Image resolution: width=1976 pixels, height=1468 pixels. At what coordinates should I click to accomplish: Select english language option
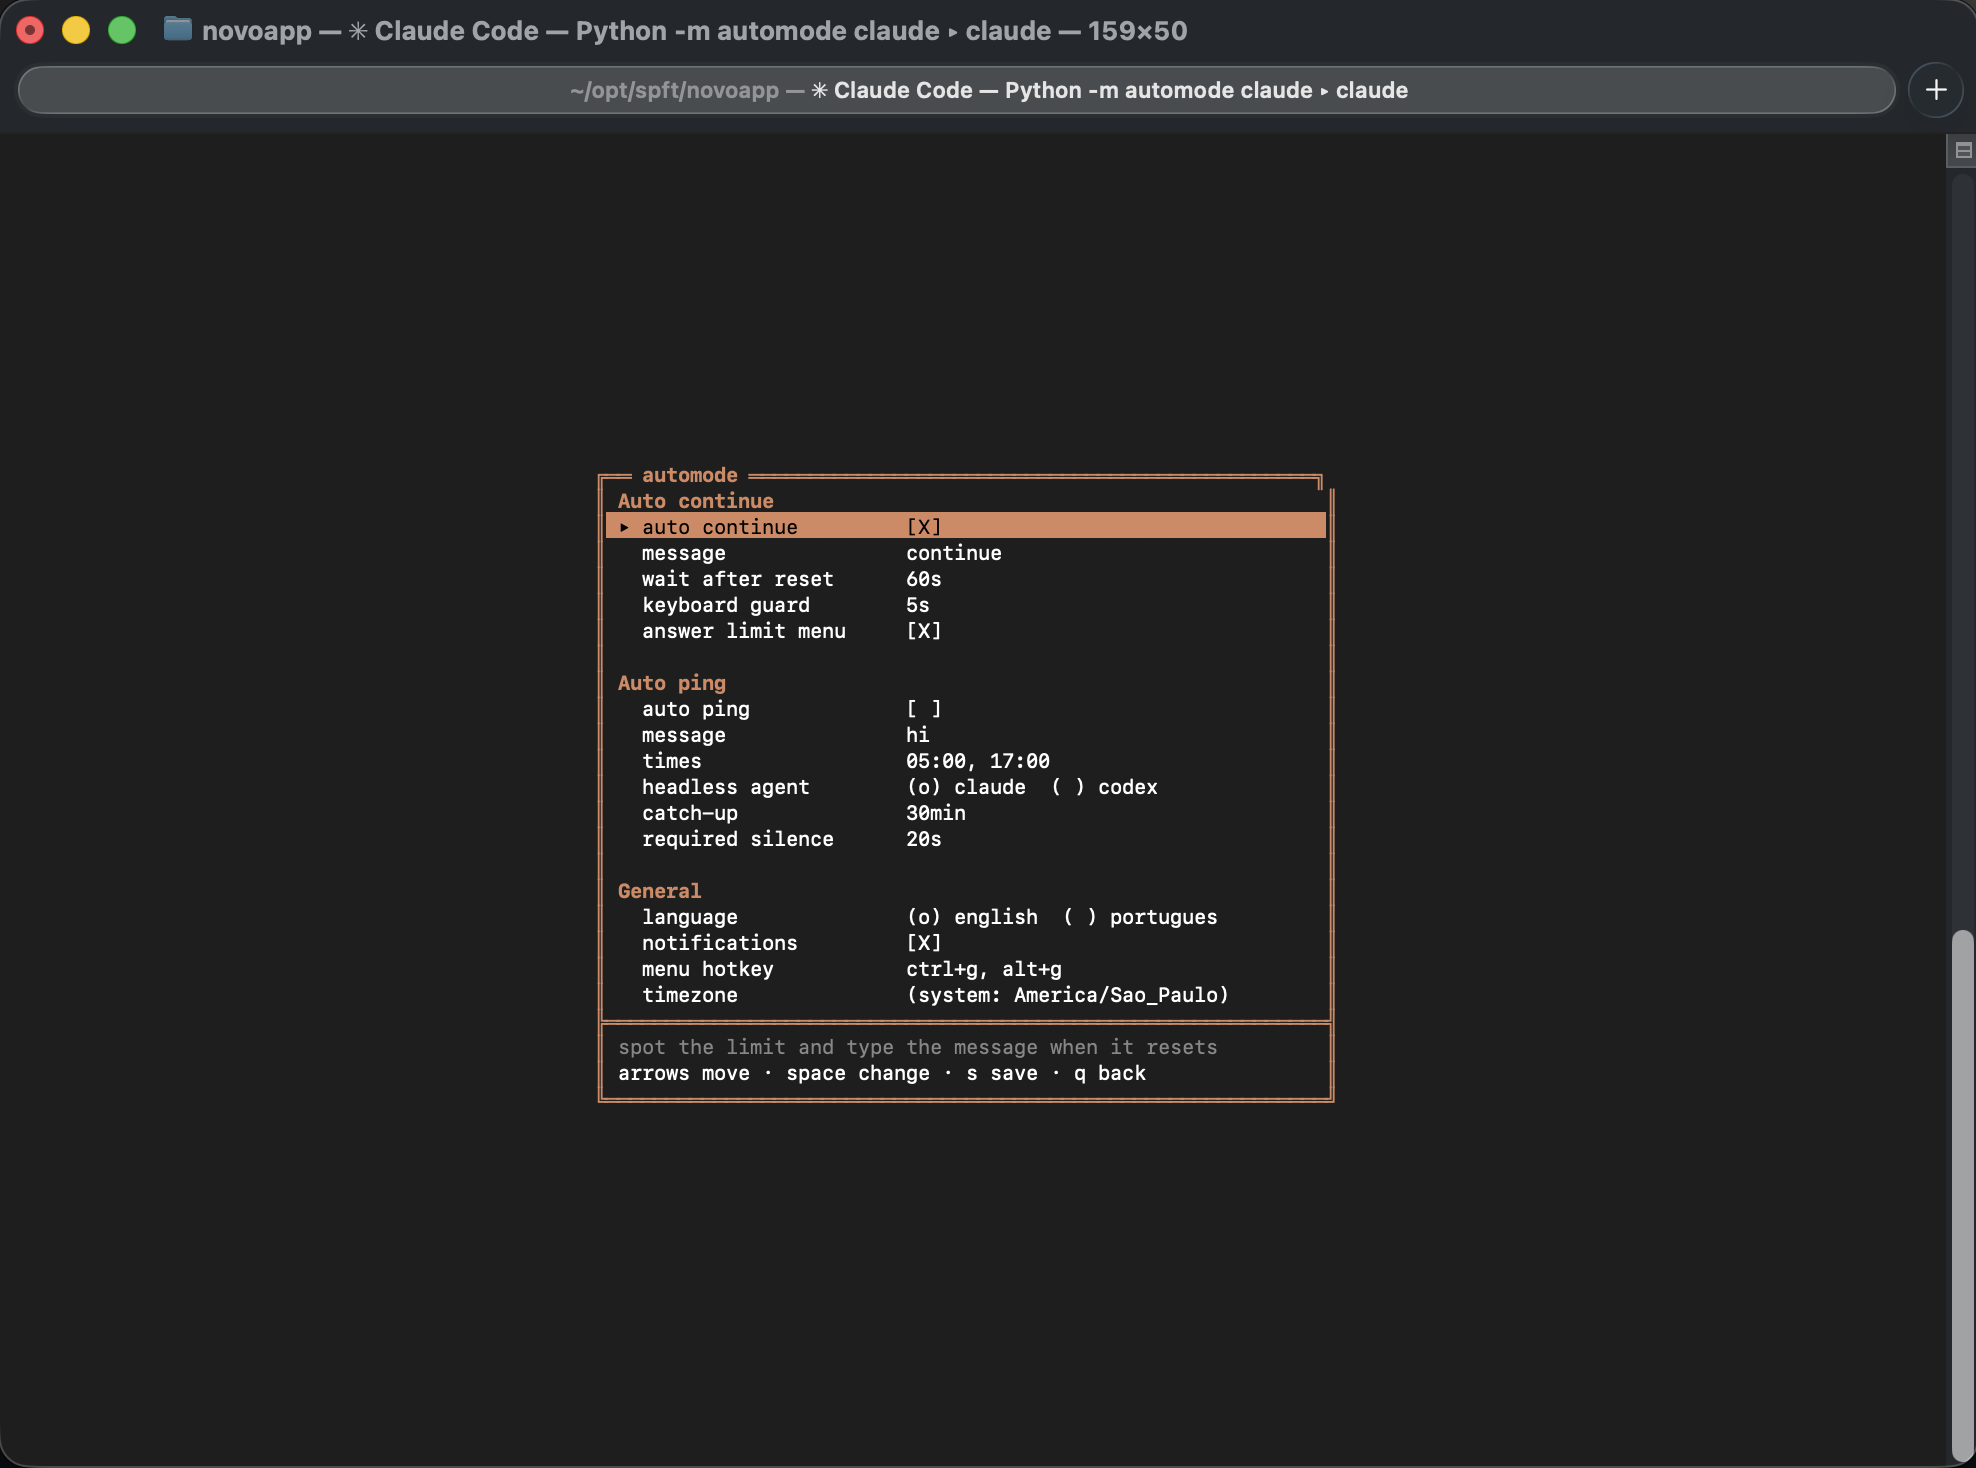click(x=972, y=917)
